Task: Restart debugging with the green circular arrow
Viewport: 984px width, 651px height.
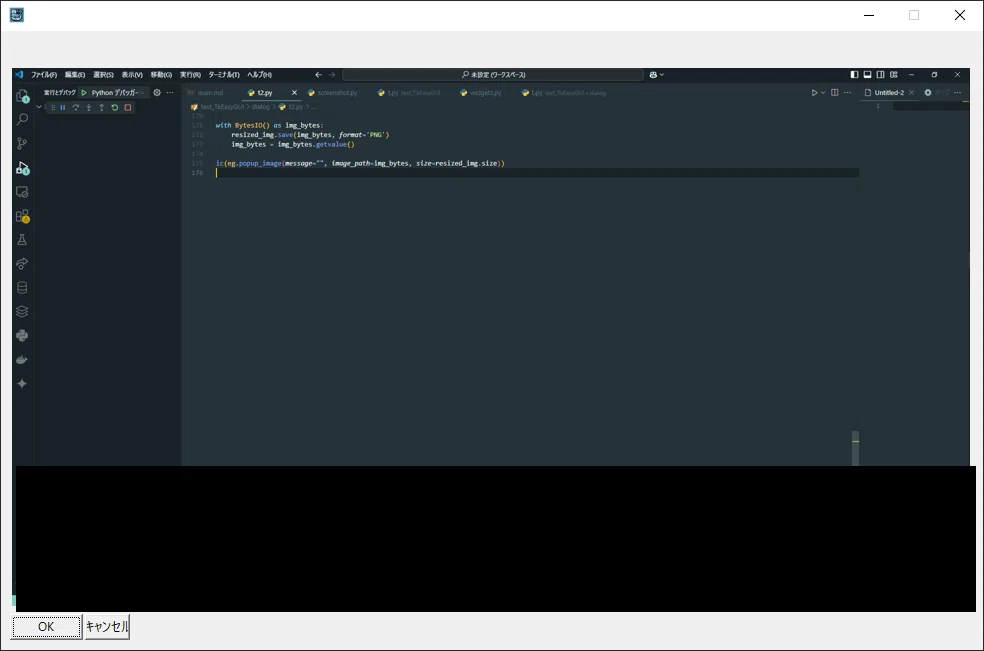Action: (x=115, y=107)
